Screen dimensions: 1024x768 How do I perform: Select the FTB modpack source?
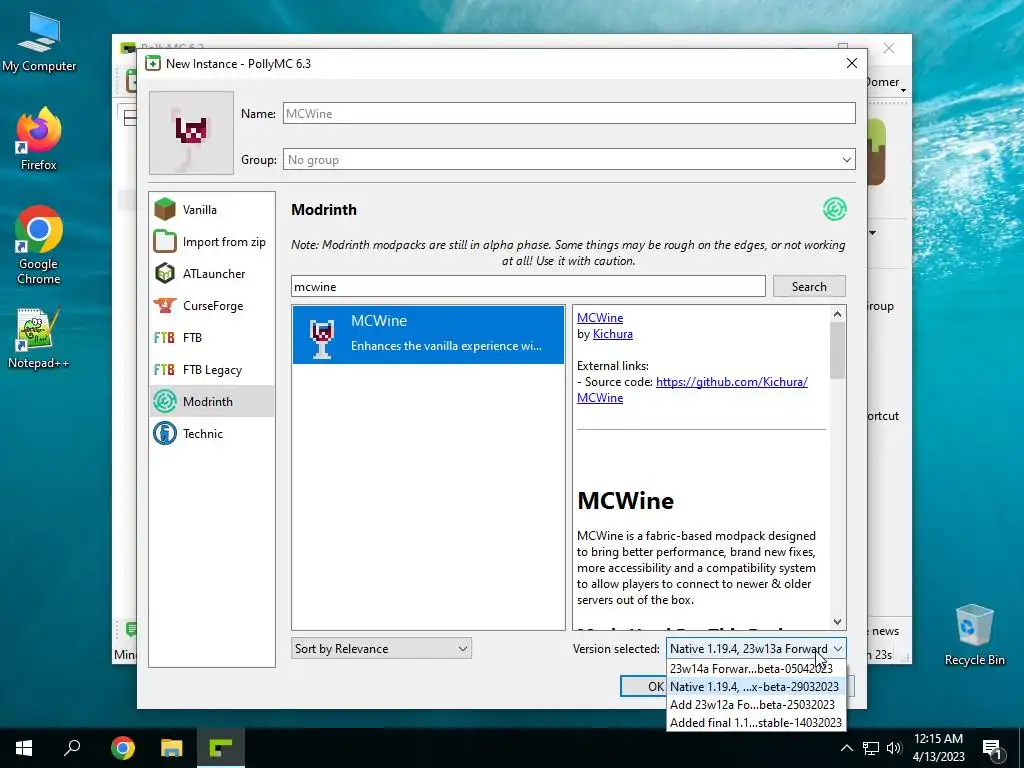(212, 338)
